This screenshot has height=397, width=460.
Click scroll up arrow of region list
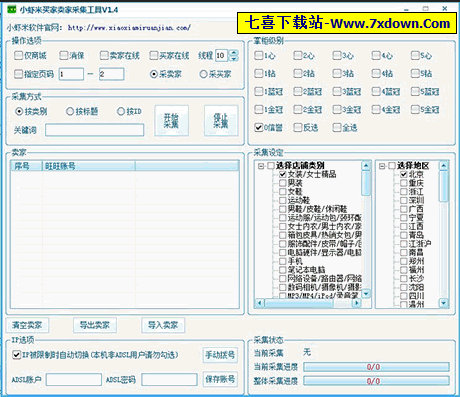pos(443,166)
